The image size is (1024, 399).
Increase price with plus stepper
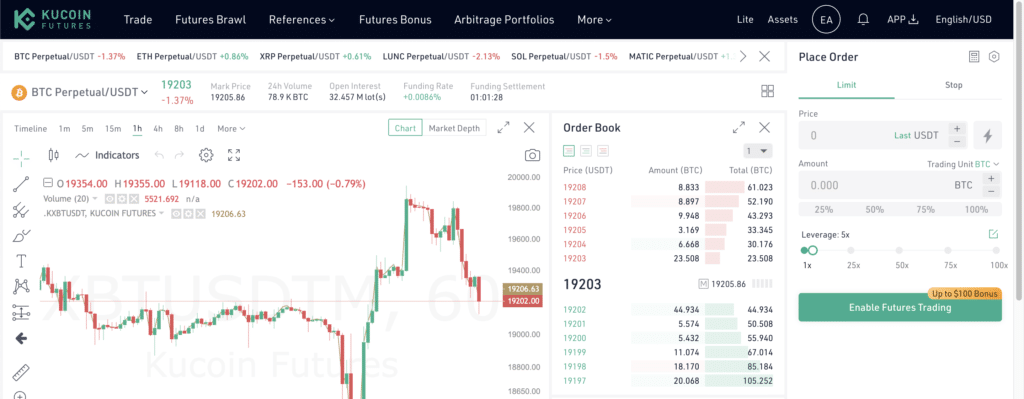click(957, 129)
